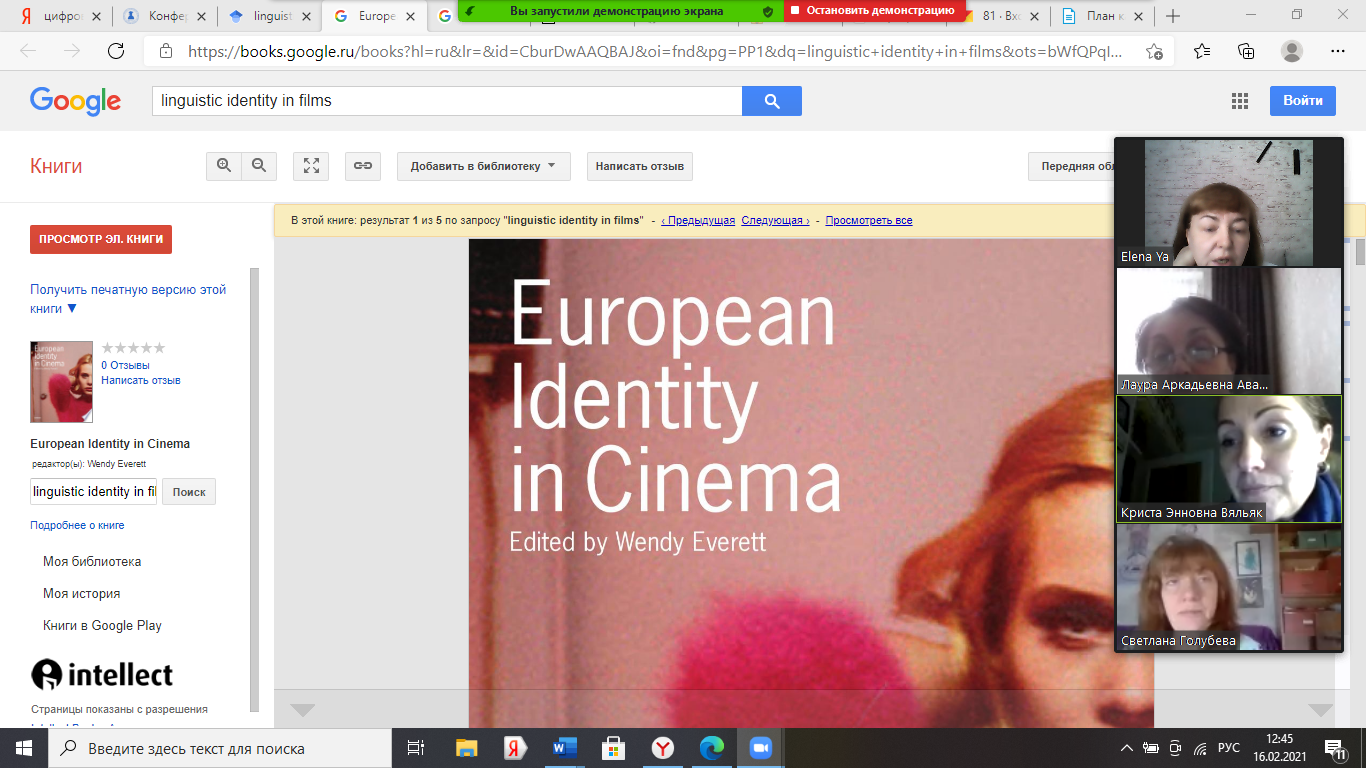The width and height of the screenshot is (1366, 768).
Task: Toggle full screen book view
Action: click(x=311, y=166)
